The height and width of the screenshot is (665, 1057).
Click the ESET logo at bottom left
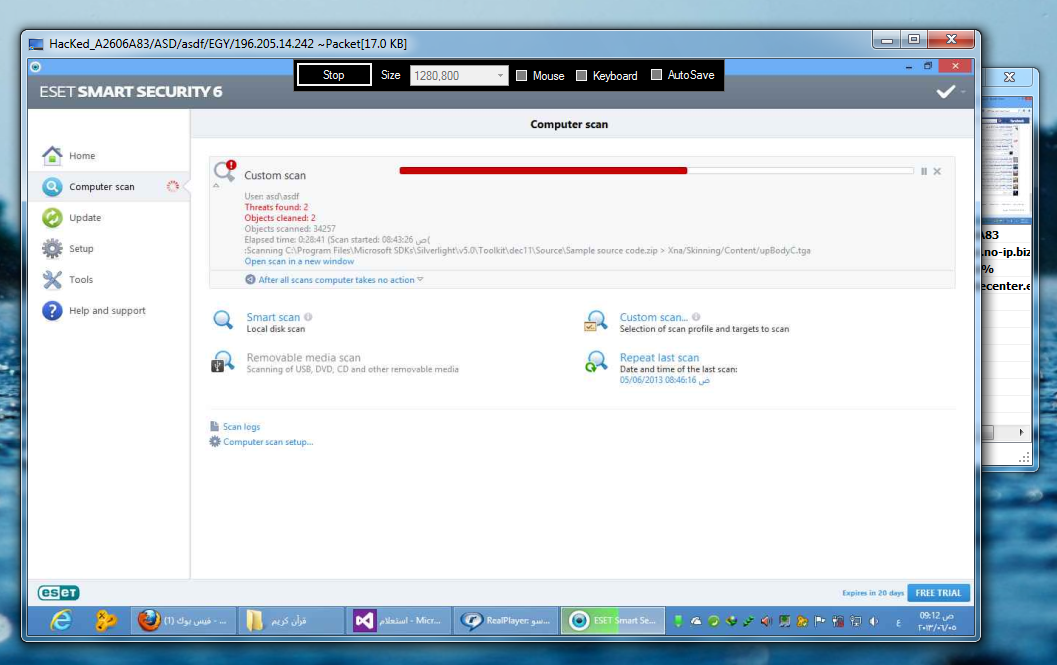(x=59, y=593)
